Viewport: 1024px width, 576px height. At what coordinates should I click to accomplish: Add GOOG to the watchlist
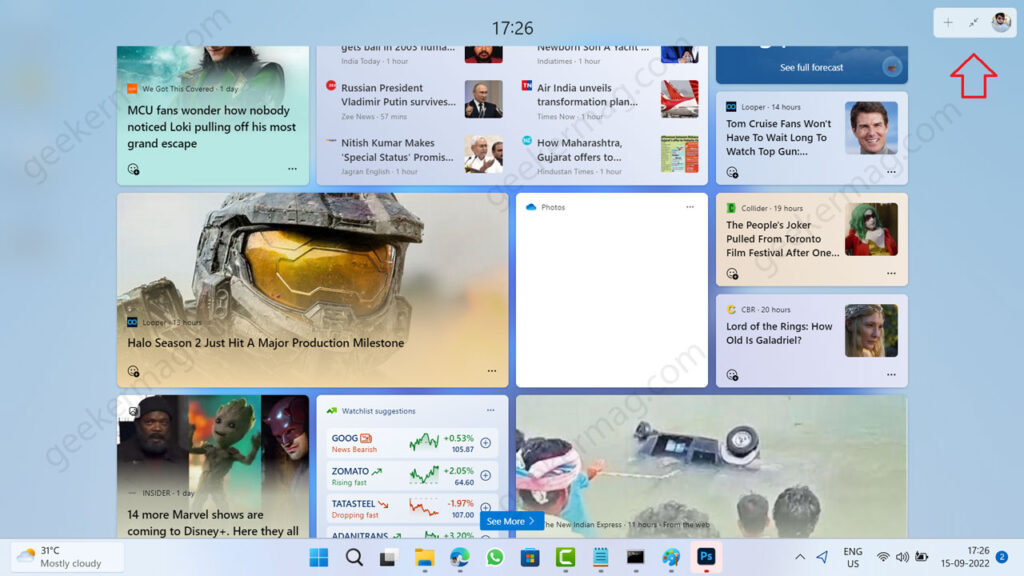click(485, 443)
